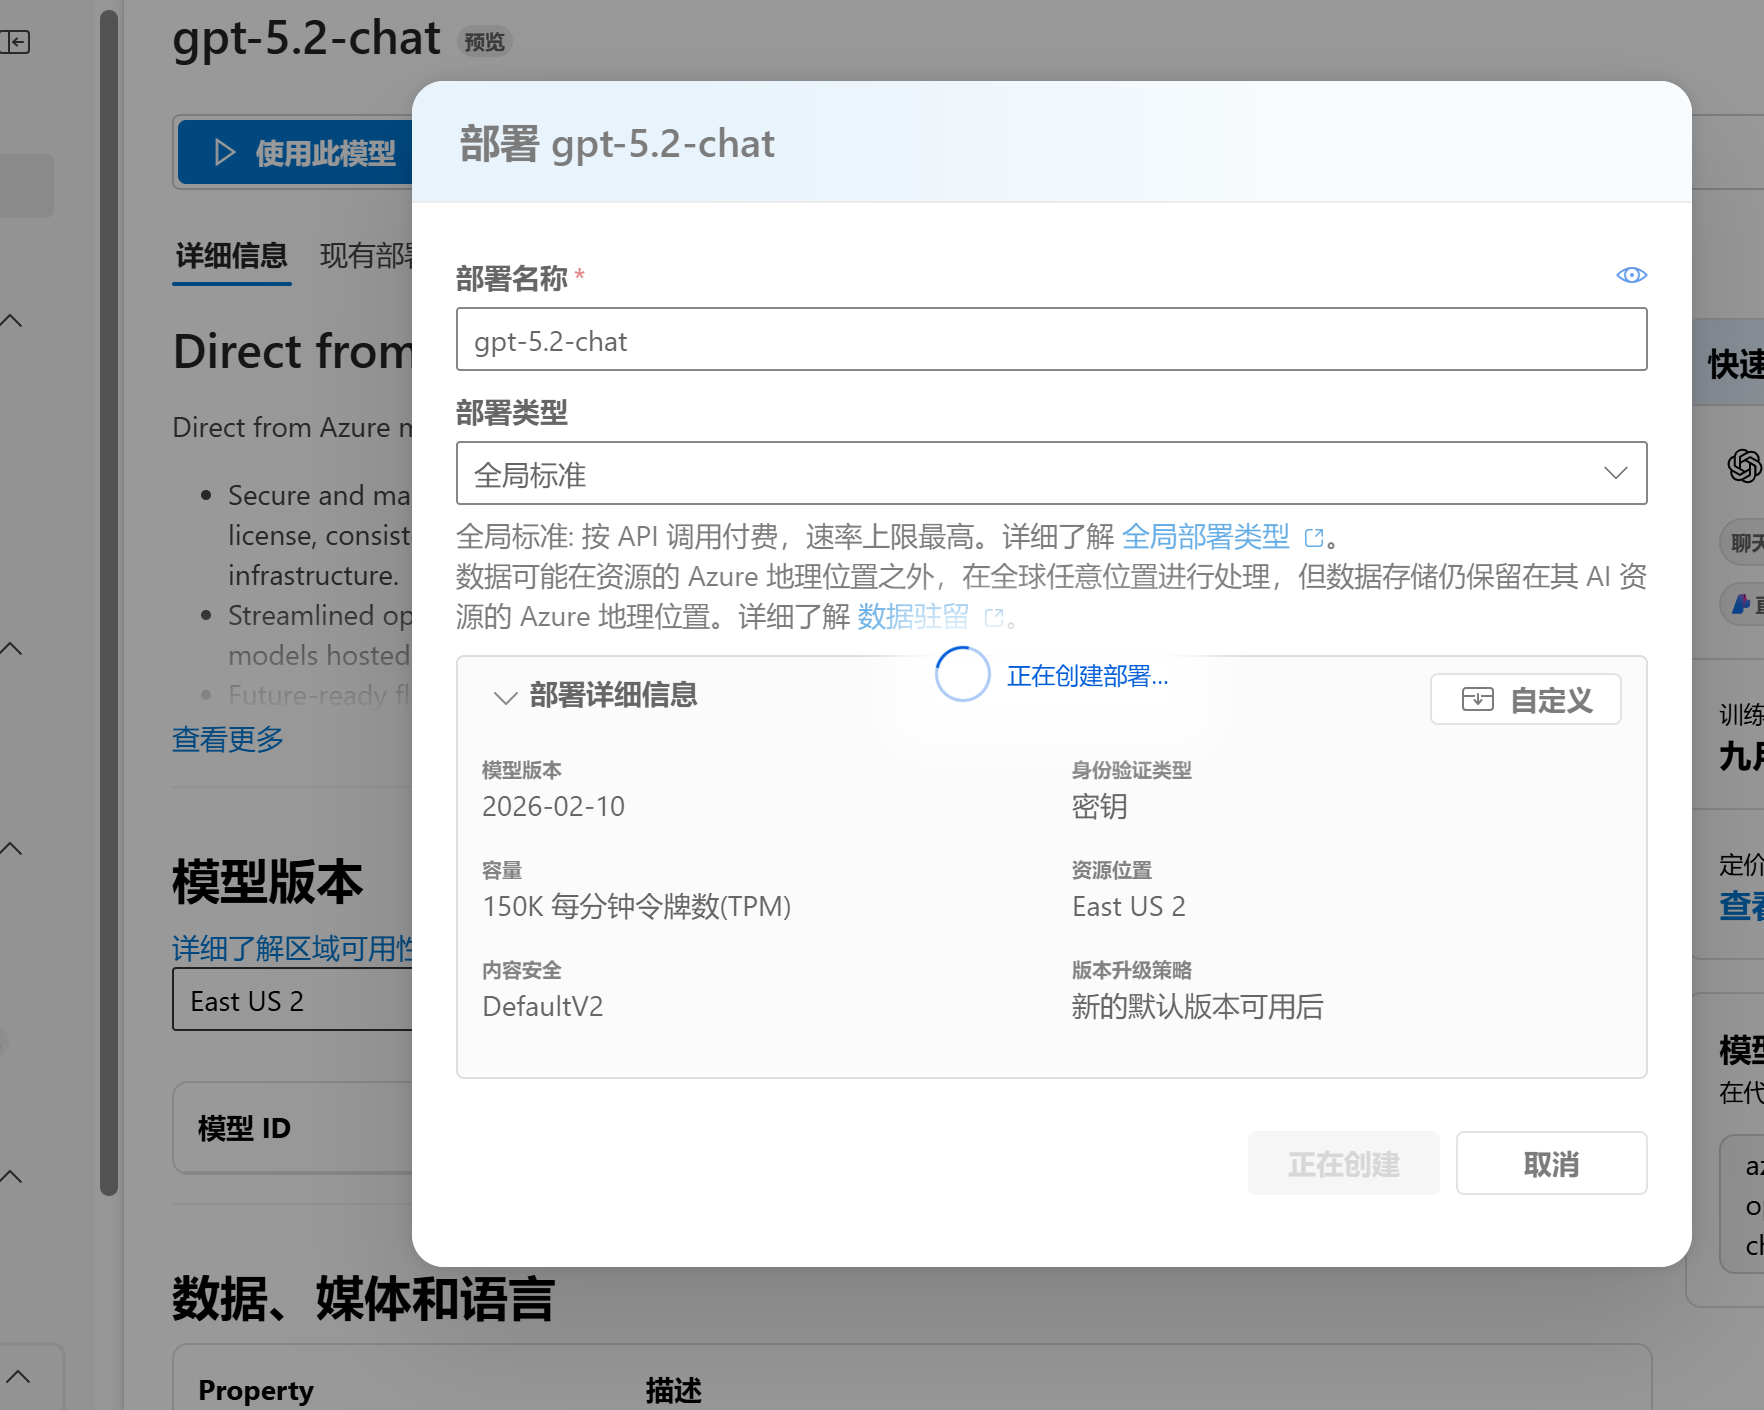The width and height of the screenshot is (1764, 1410).
Task: Click the fourth sidebar collapse chevron
Action: click(11, 1177)
